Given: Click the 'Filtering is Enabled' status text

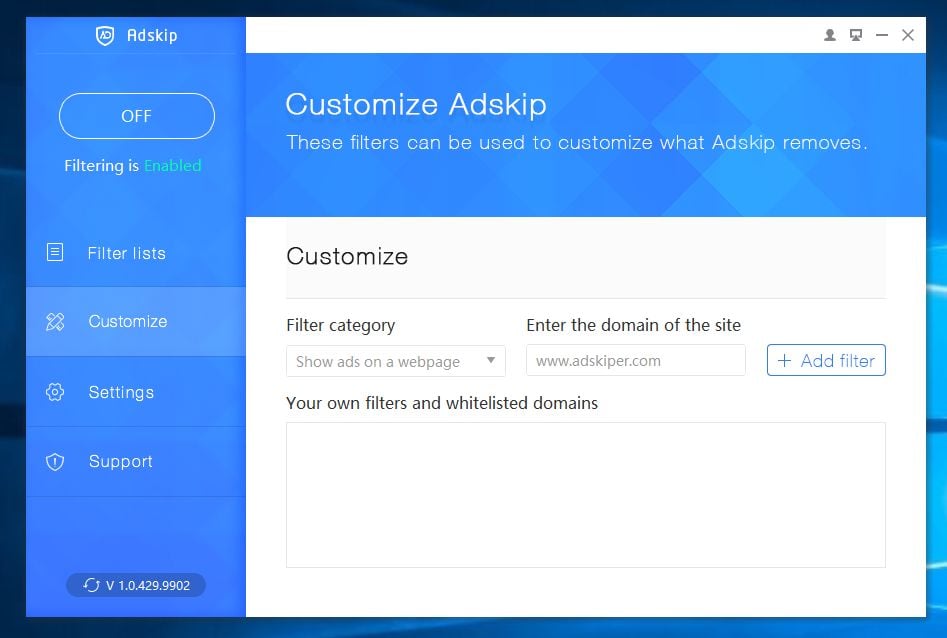Looking at the screenshot, I should (x=133, y=166).
